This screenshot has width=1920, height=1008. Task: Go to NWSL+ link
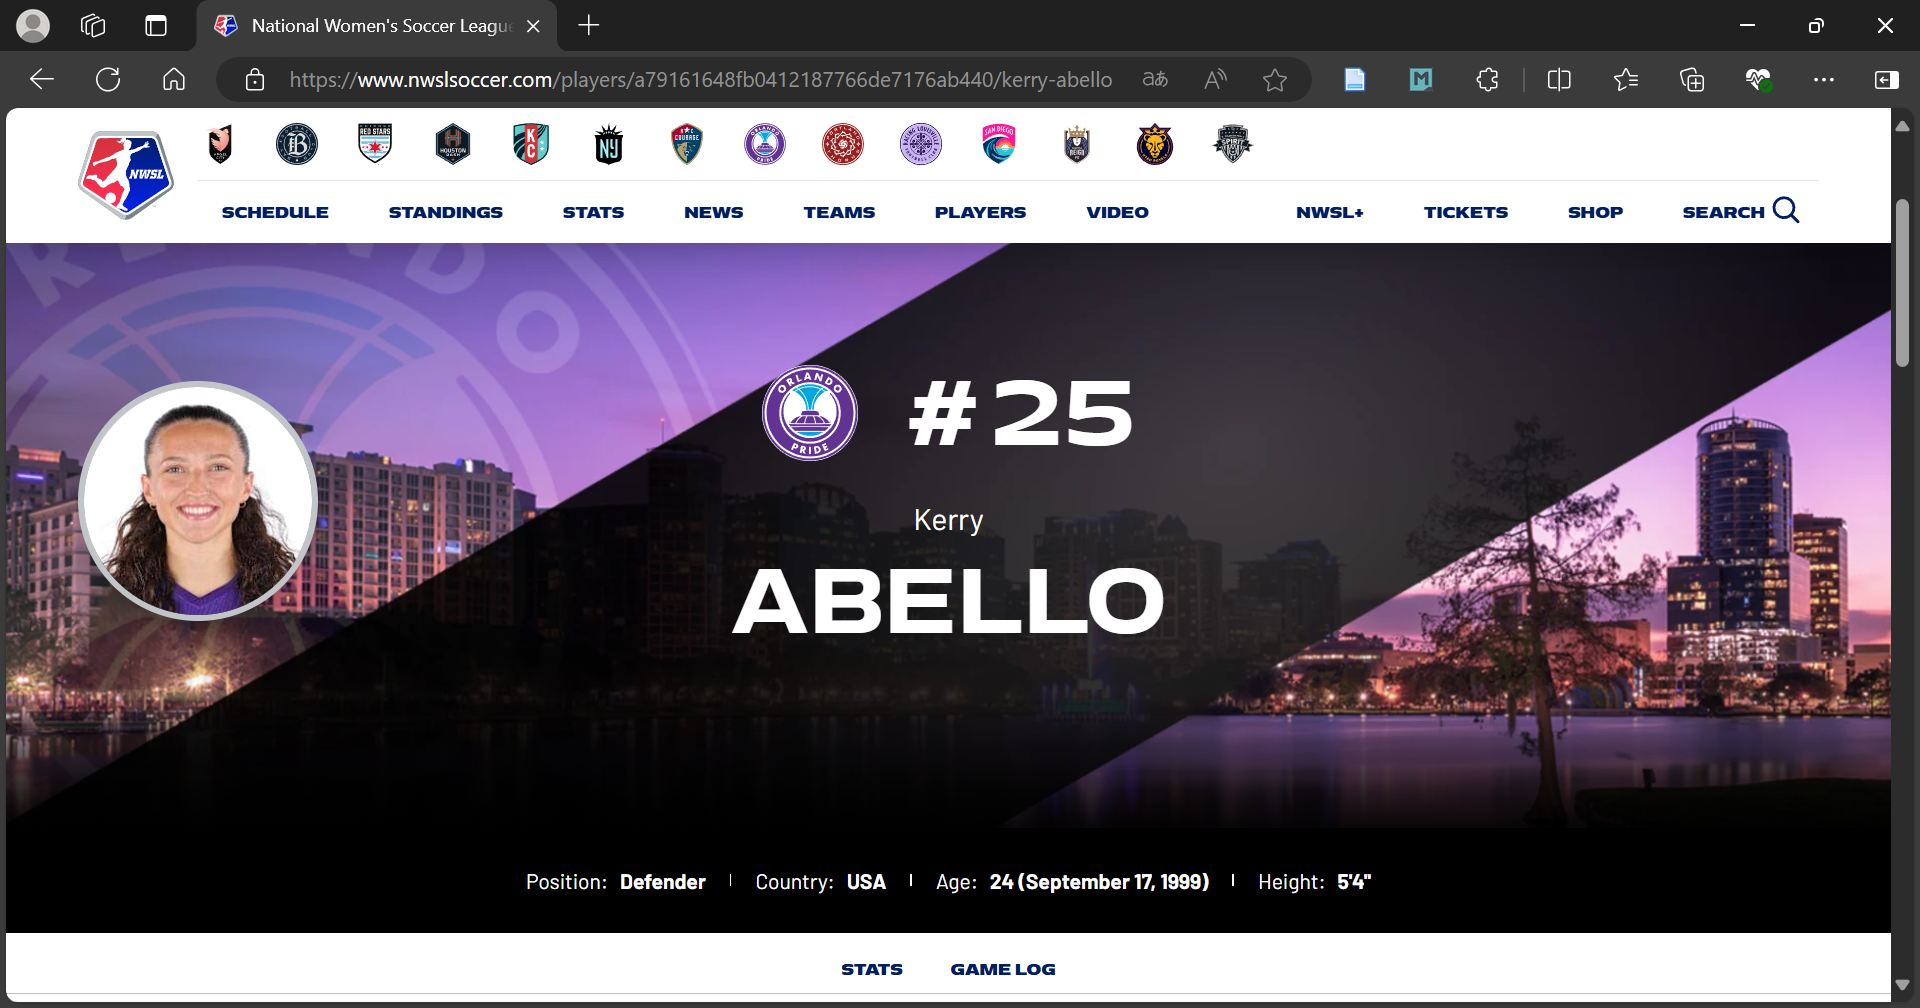[1330, 212]
